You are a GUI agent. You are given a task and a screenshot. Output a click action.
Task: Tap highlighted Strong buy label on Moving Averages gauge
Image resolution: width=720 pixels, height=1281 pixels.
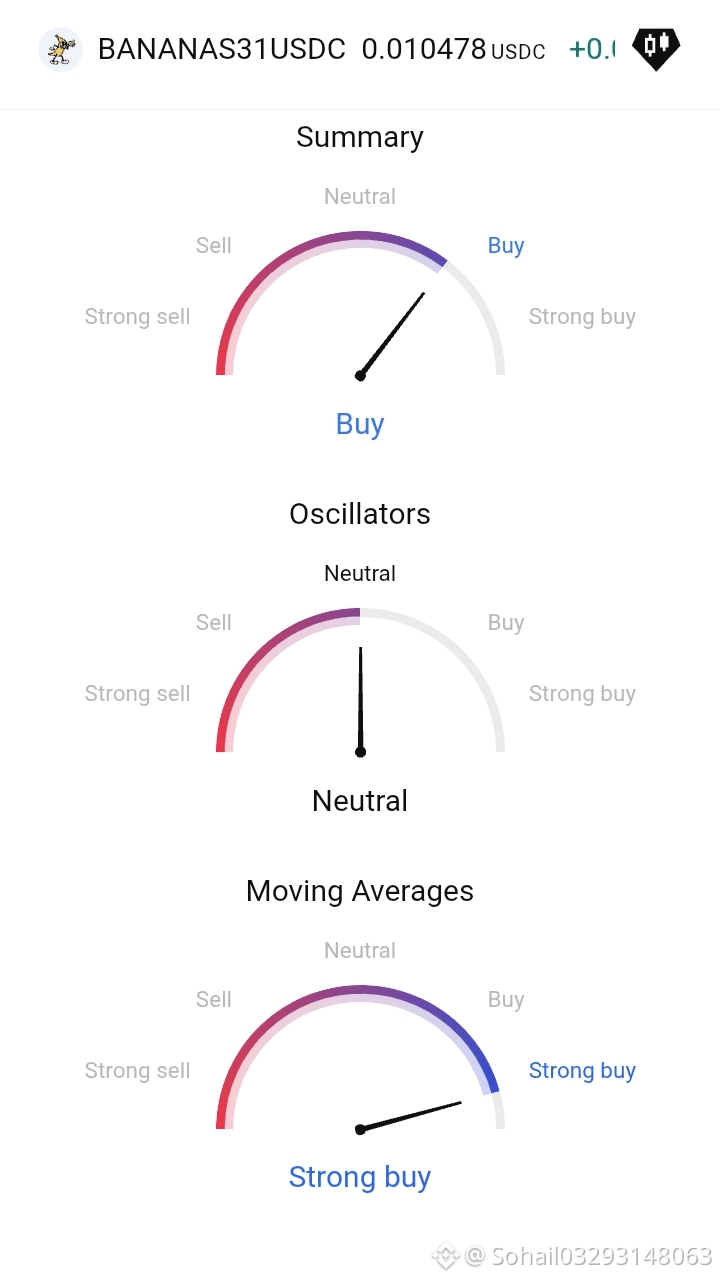[582, 1070]
